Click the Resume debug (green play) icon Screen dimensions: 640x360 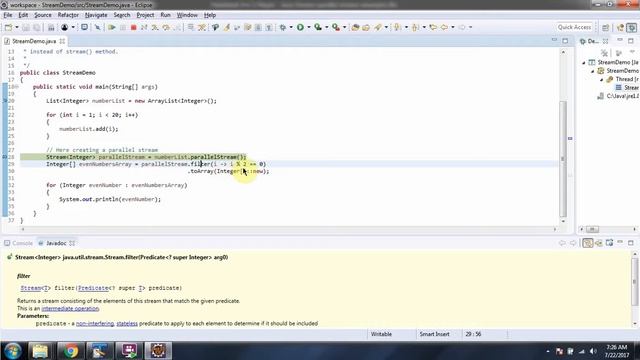tap(111, 27)
